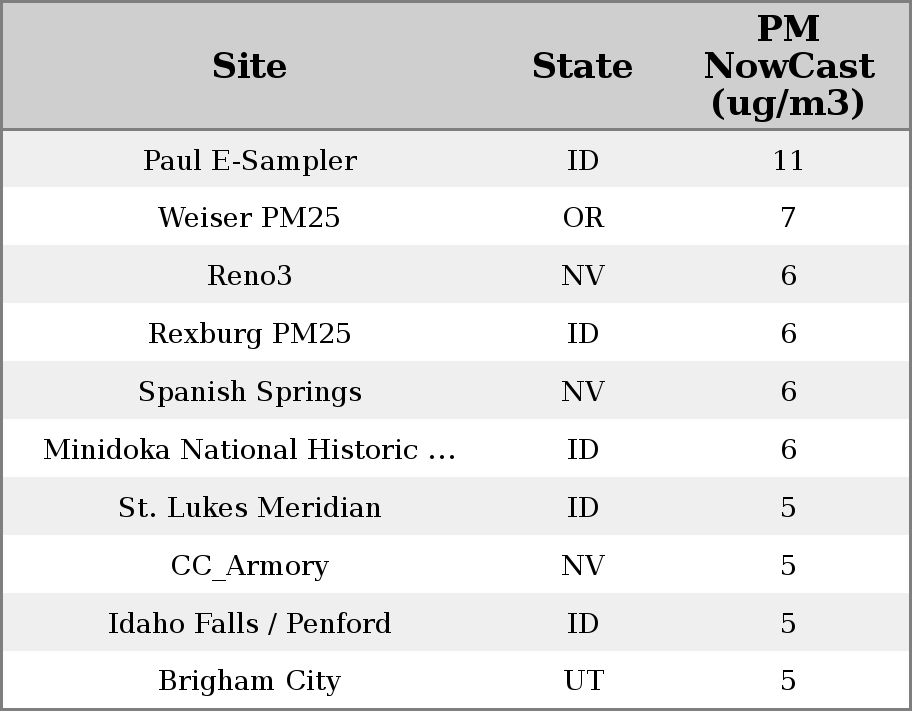Click the PM NowCast column header
The width and height of the screenshot is (912, 711).
(788, 67)
